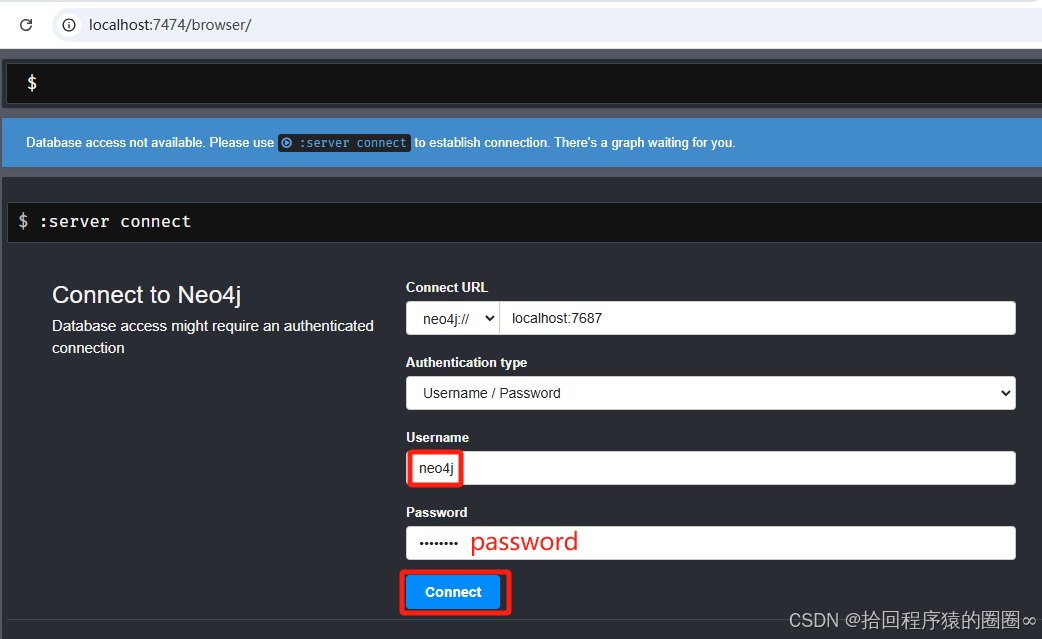Click the 'Database access might require' description

tap(213, 337)
